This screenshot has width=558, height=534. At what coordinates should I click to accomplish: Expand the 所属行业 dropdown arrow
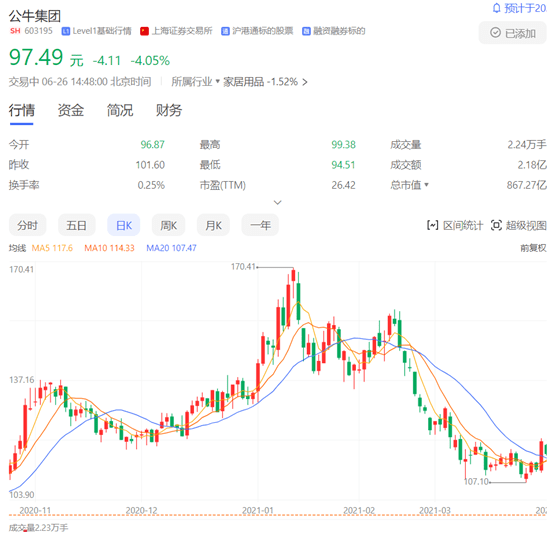point(218,81)
